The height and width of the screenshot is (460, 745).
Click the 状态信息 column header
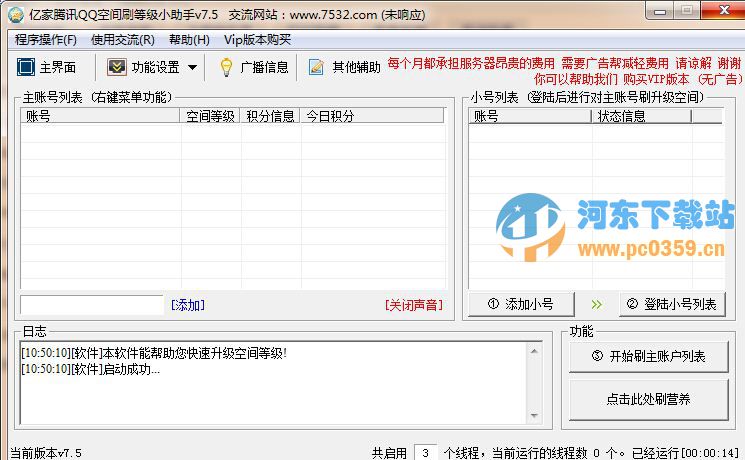(x=641, y=116)
